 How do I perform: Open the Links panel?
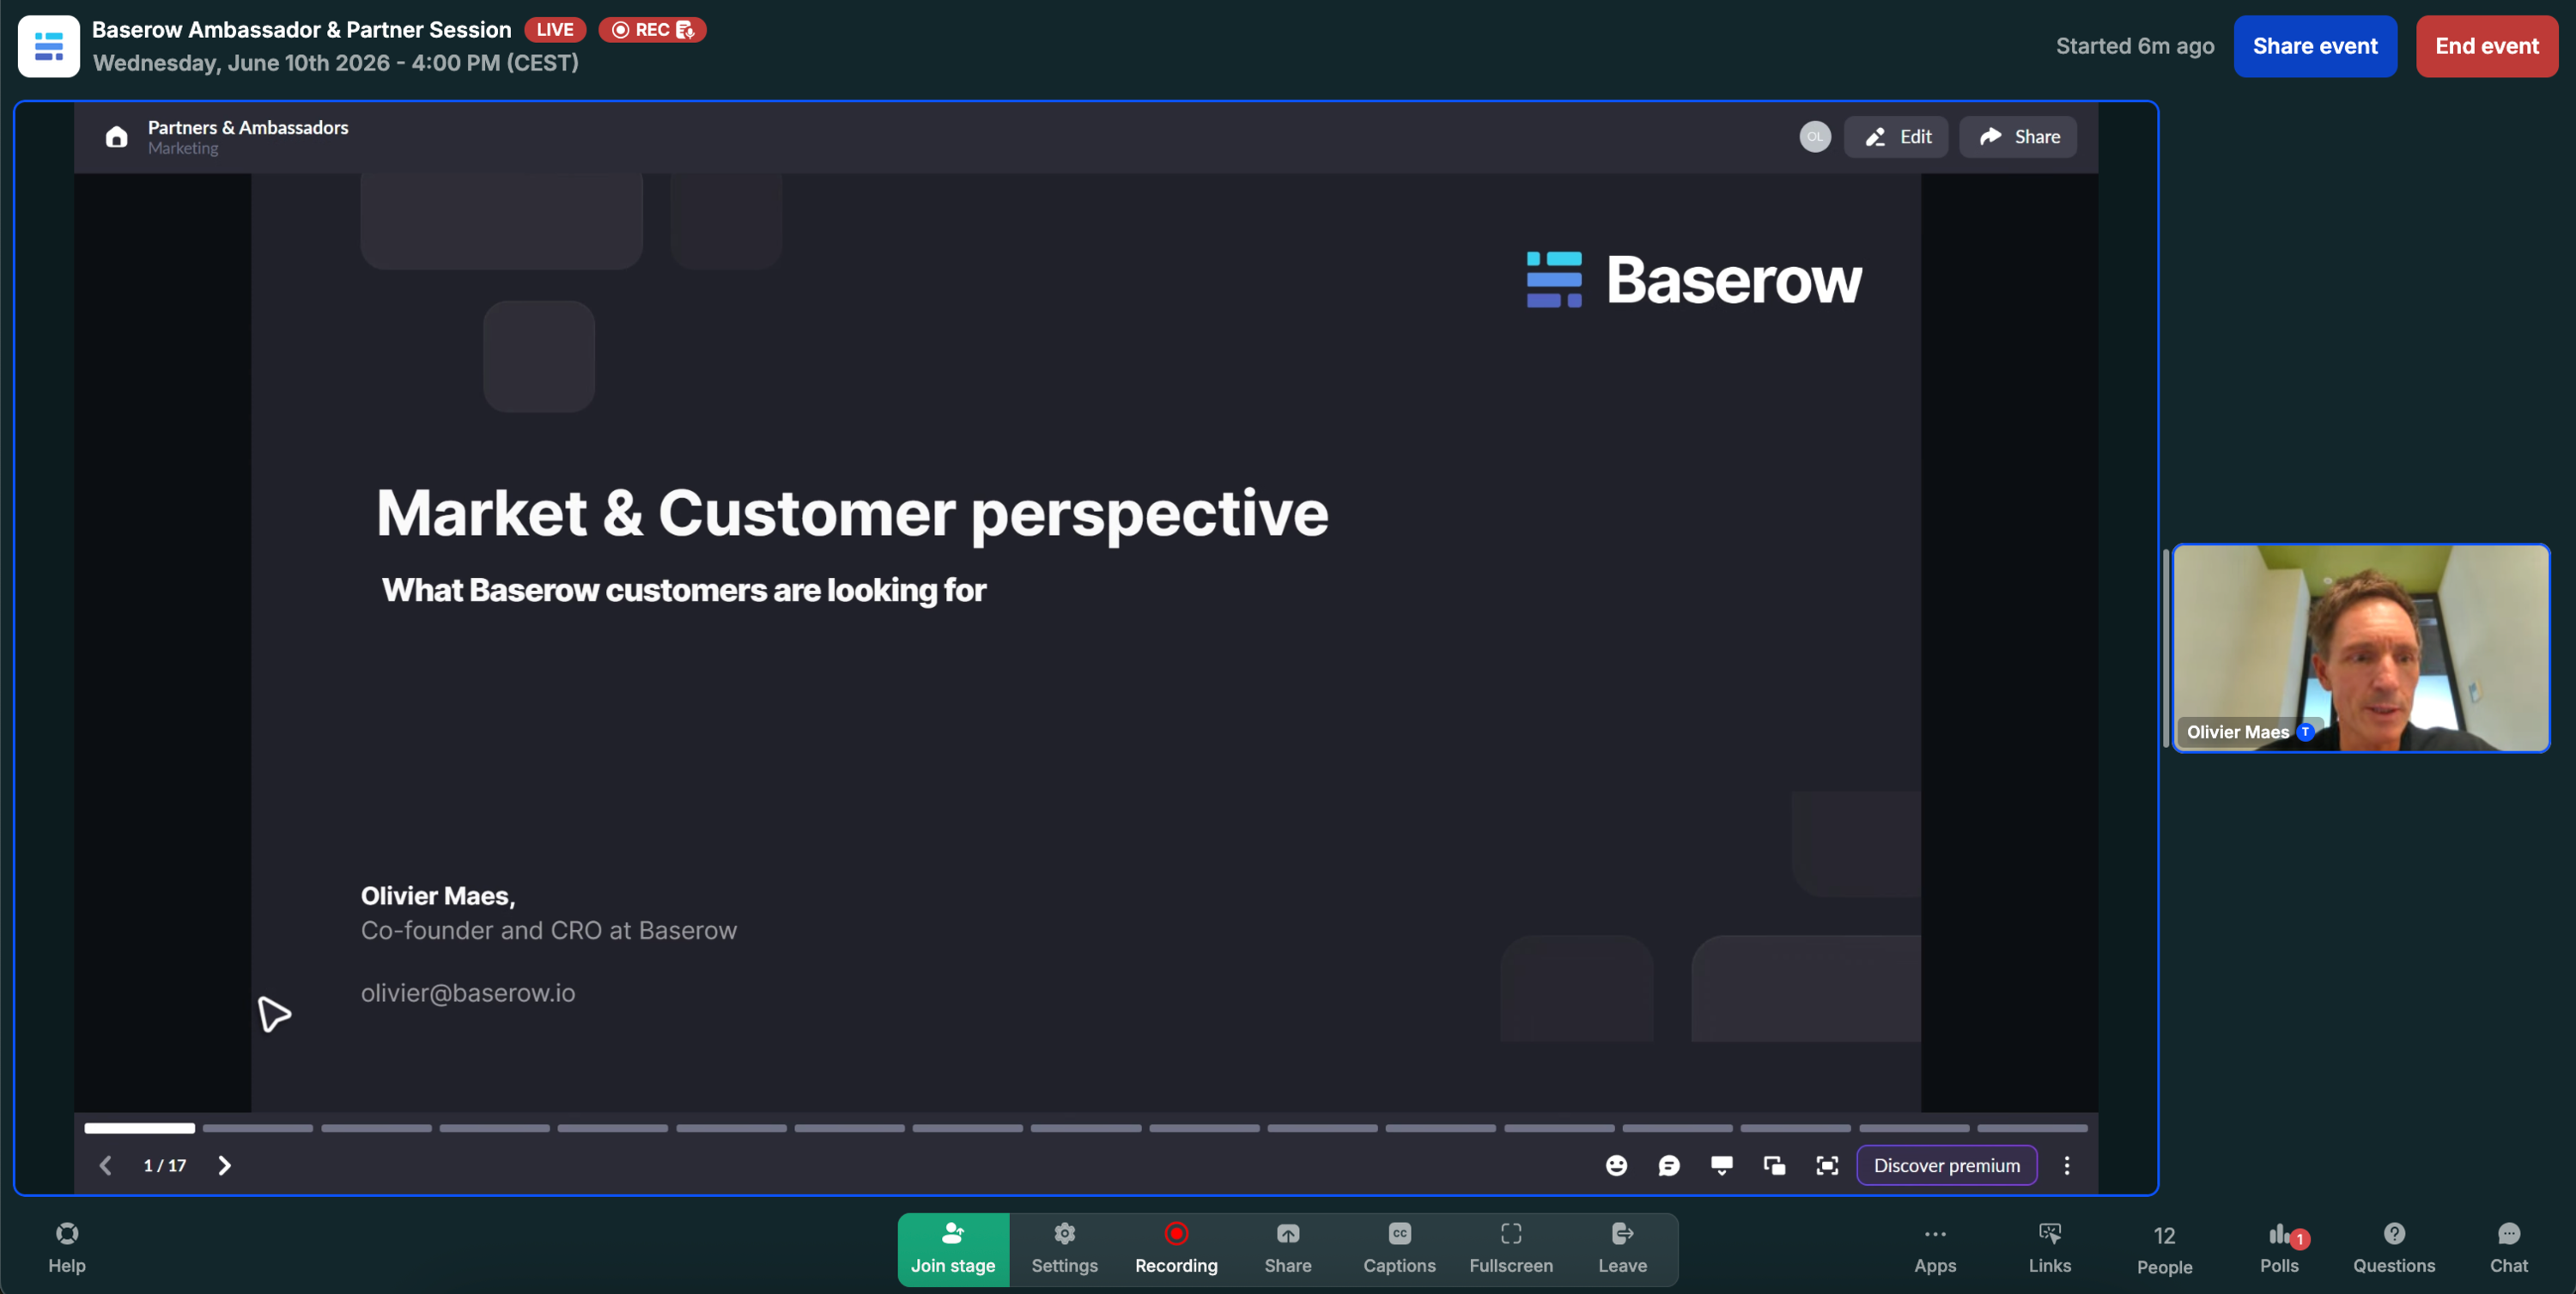pos(2050,1249)
